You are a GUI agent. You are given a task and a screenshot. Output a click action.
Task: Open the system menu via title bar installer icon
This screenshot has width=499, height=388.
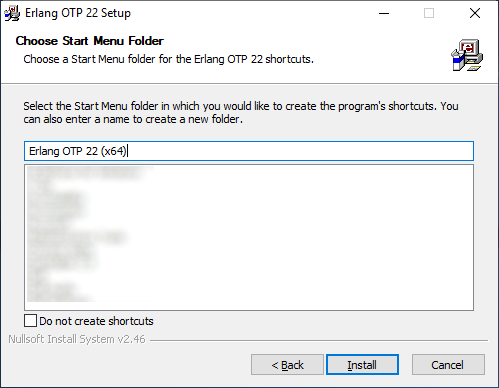tap(12, 13)
